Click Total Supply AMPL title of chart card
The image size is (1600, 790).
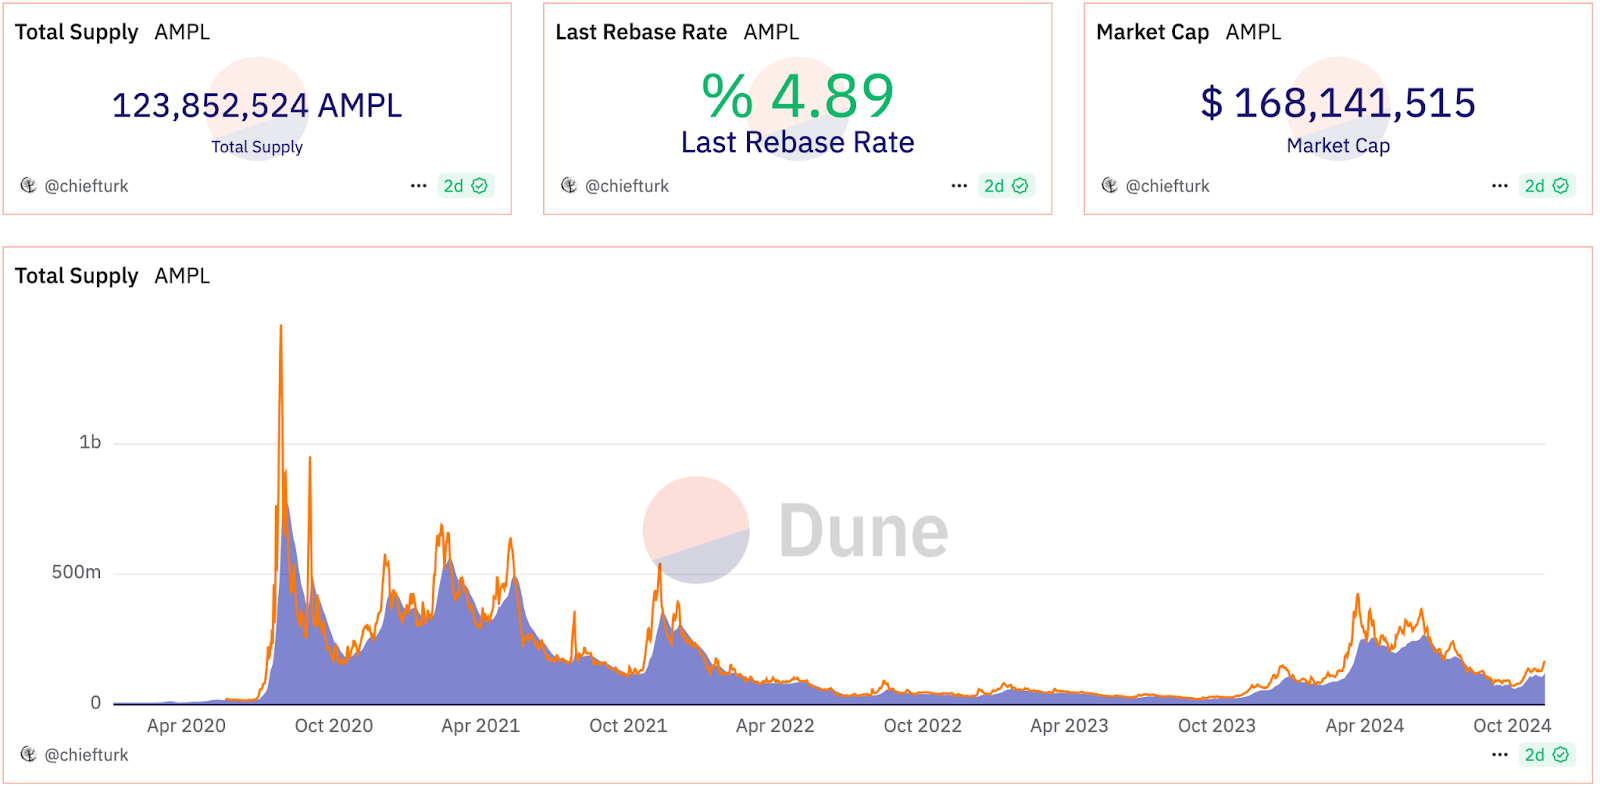point(112,276)
